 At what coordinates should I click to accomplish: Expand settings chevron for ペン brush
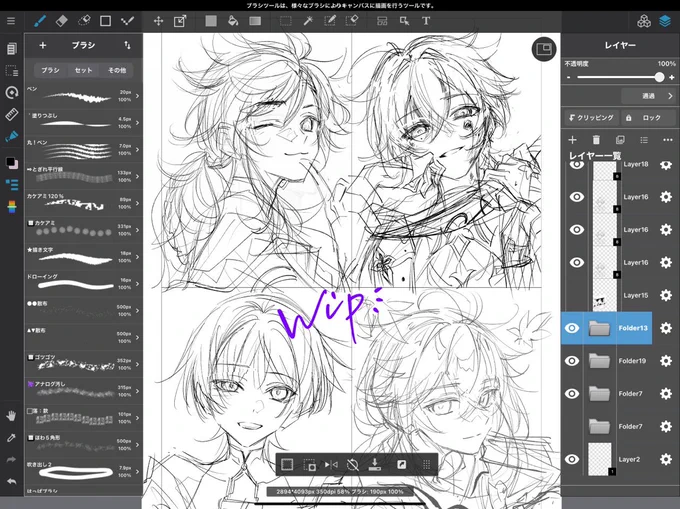click(137, 96)
